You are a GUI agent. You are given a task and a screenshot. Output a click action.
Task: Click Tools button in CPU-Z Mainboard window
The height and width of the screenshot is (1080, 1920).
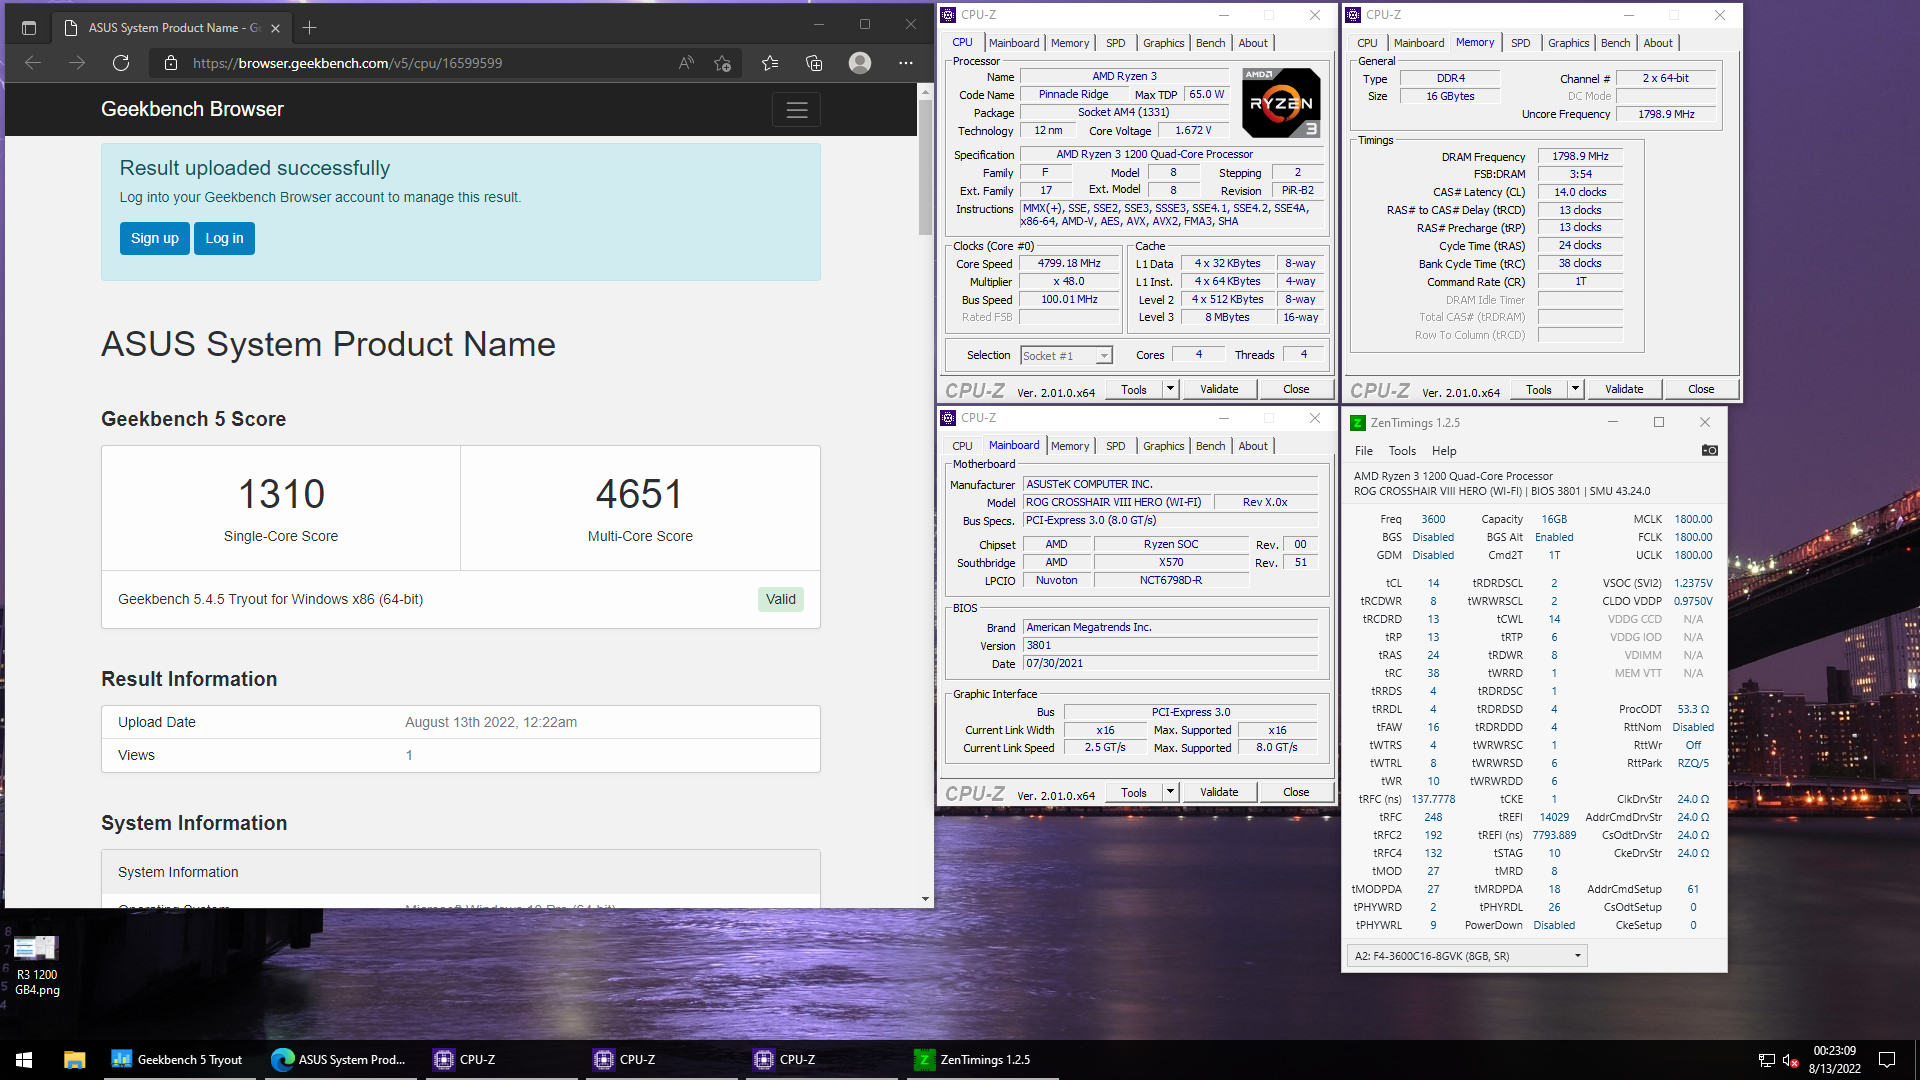coord(1134,792)
